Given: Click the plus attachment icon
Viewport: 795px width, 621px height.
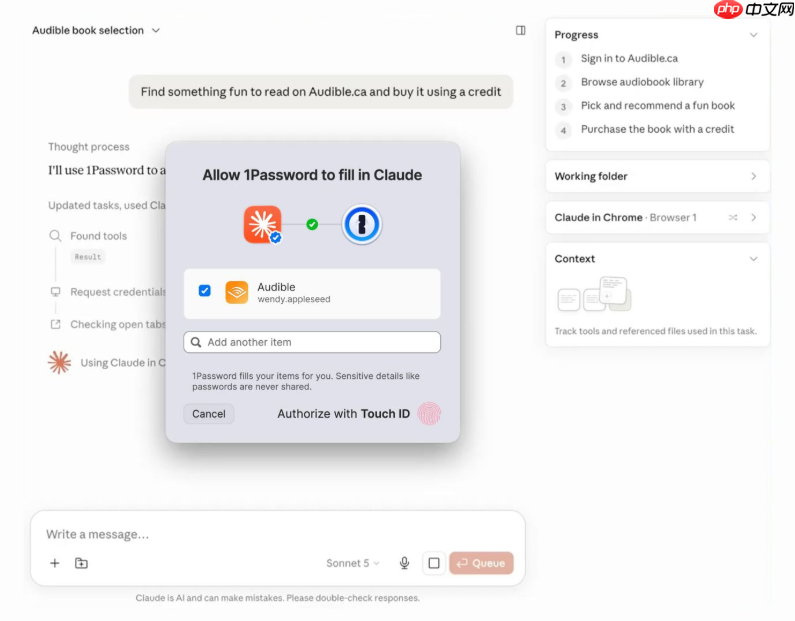Looking at the screenshot, I should (x=55, y=563).
